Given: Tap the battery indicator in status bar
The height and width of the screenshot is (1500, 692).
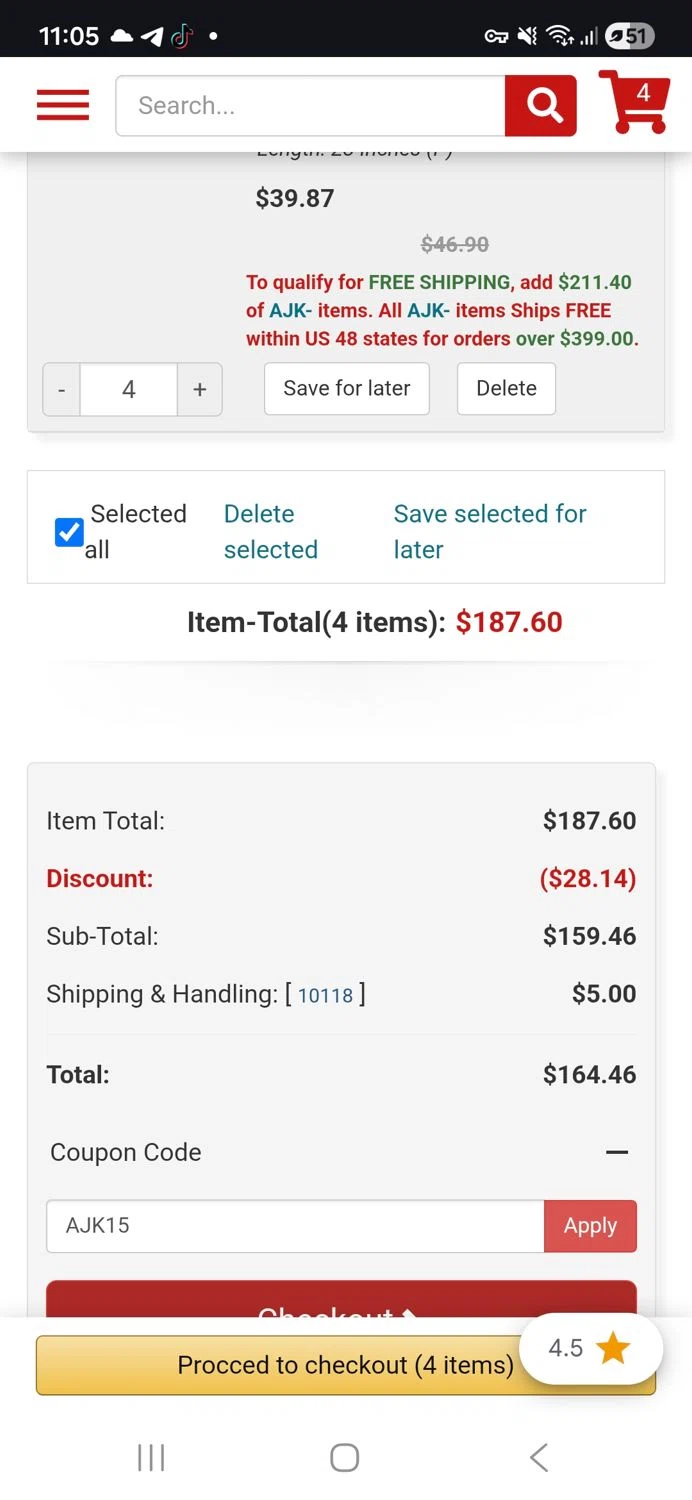Looking at the screenshot, I should (x=628, y=37).
